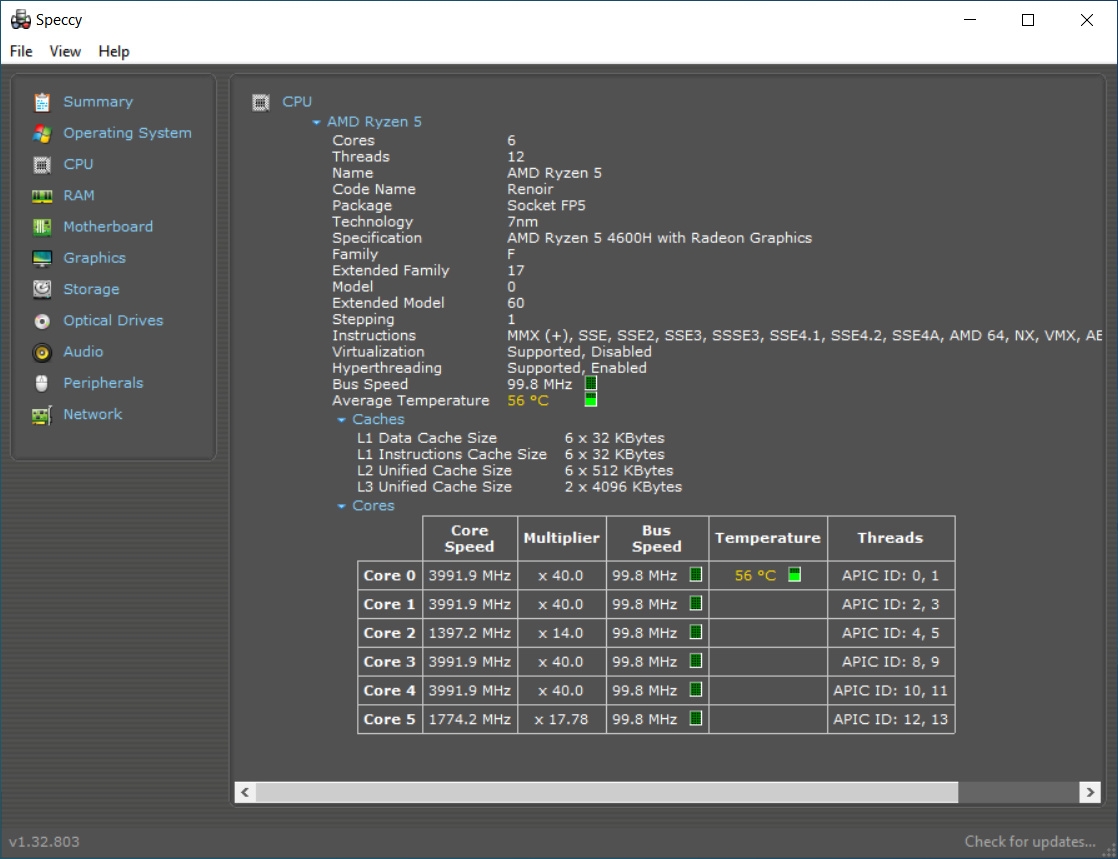This screenshot has width=1118, height=859.
Task: Click the Storage hard drive icon
Action: click(x=42, y=289)
